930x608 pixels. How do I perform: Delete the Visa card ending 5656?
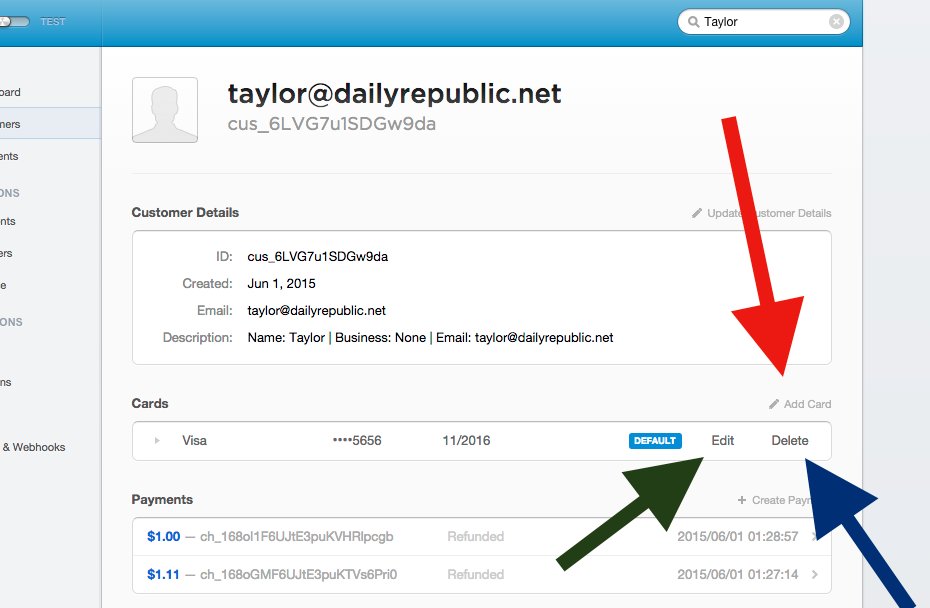(789, 440)
